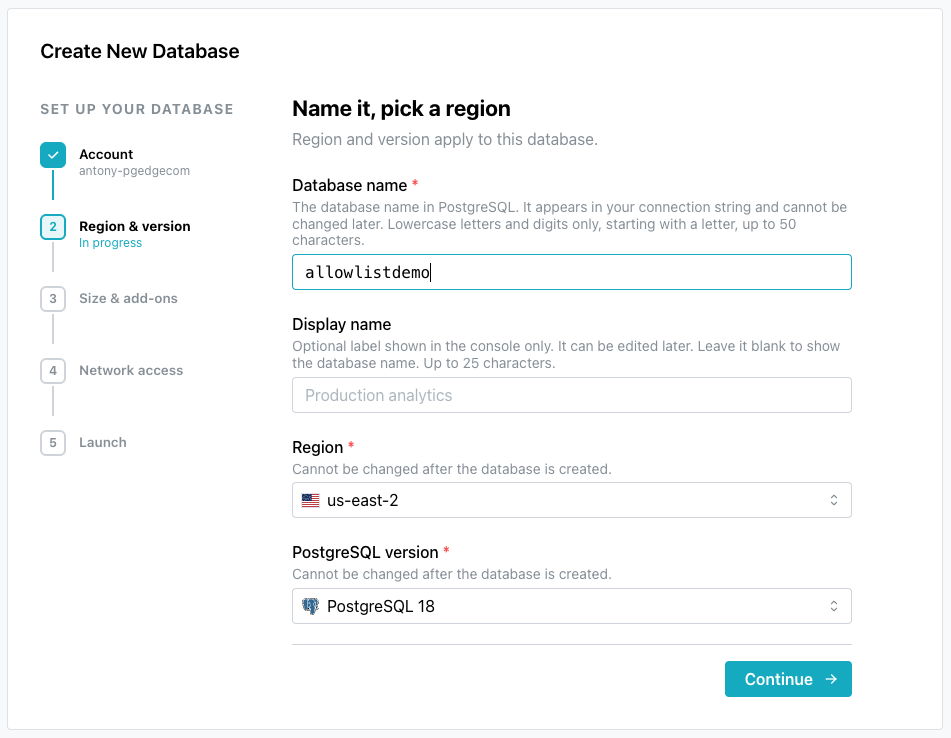The height and width of the screenshot is (738, 951).
Task: Click the 'Database name' field label
Action: pyautogui.click(x=349, y=185)
